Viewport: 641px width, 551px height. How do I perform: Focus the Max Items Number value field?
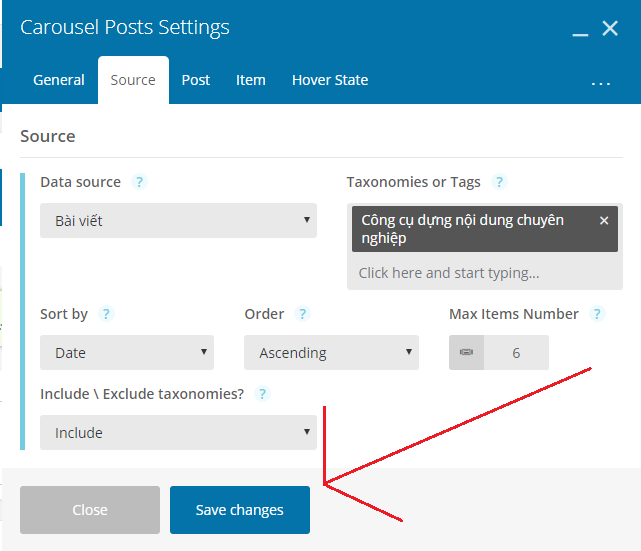coord(516,352)
